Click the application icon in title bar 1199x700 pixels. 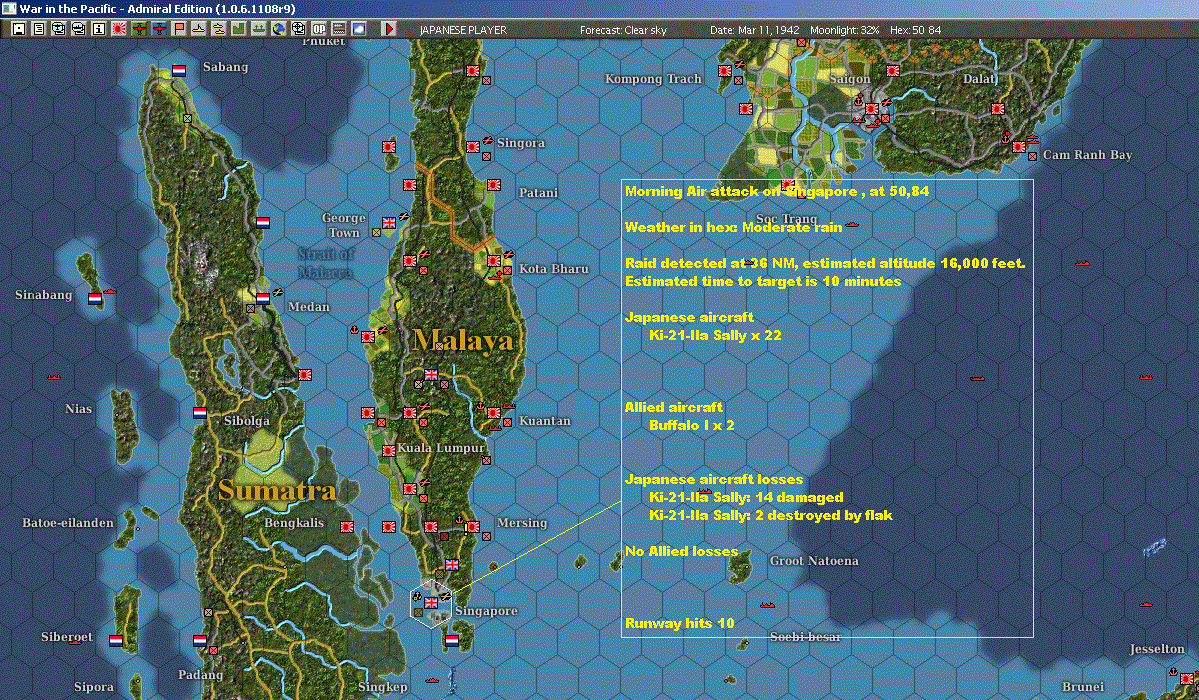pos(9,8)
